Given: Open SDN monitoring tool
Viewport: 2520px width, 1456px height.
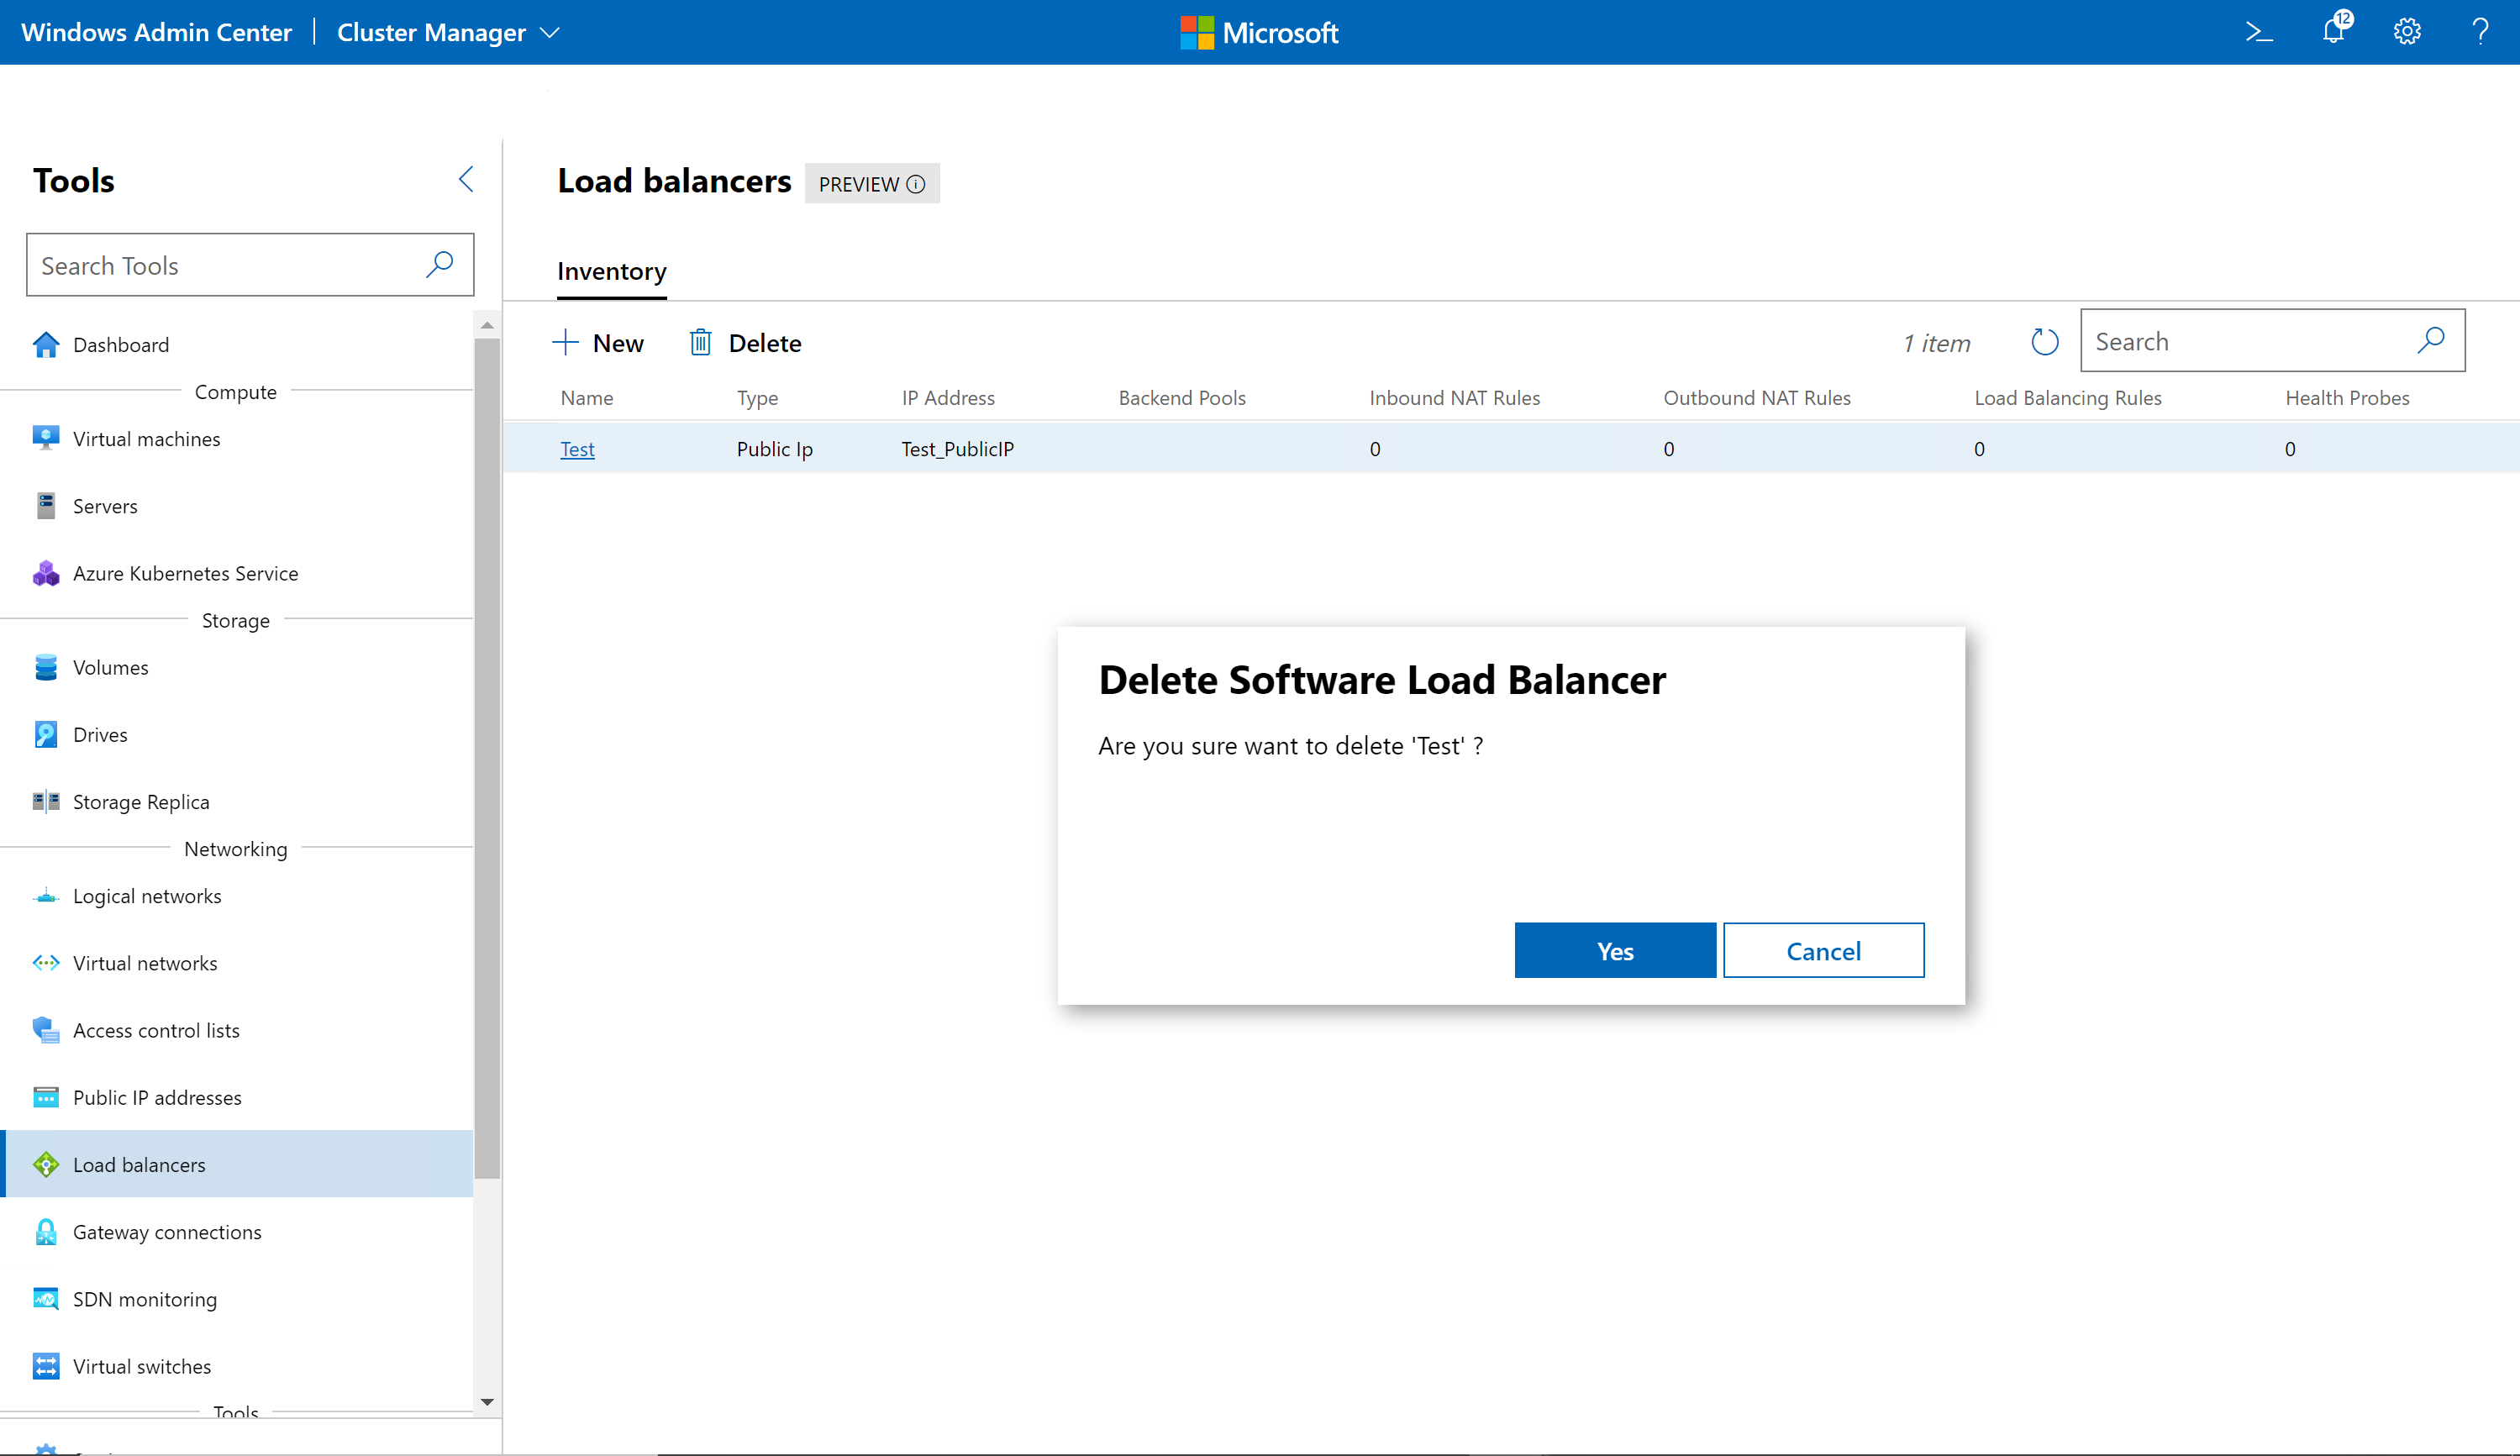Looking at the screenshot, I should click(144, 1299).
